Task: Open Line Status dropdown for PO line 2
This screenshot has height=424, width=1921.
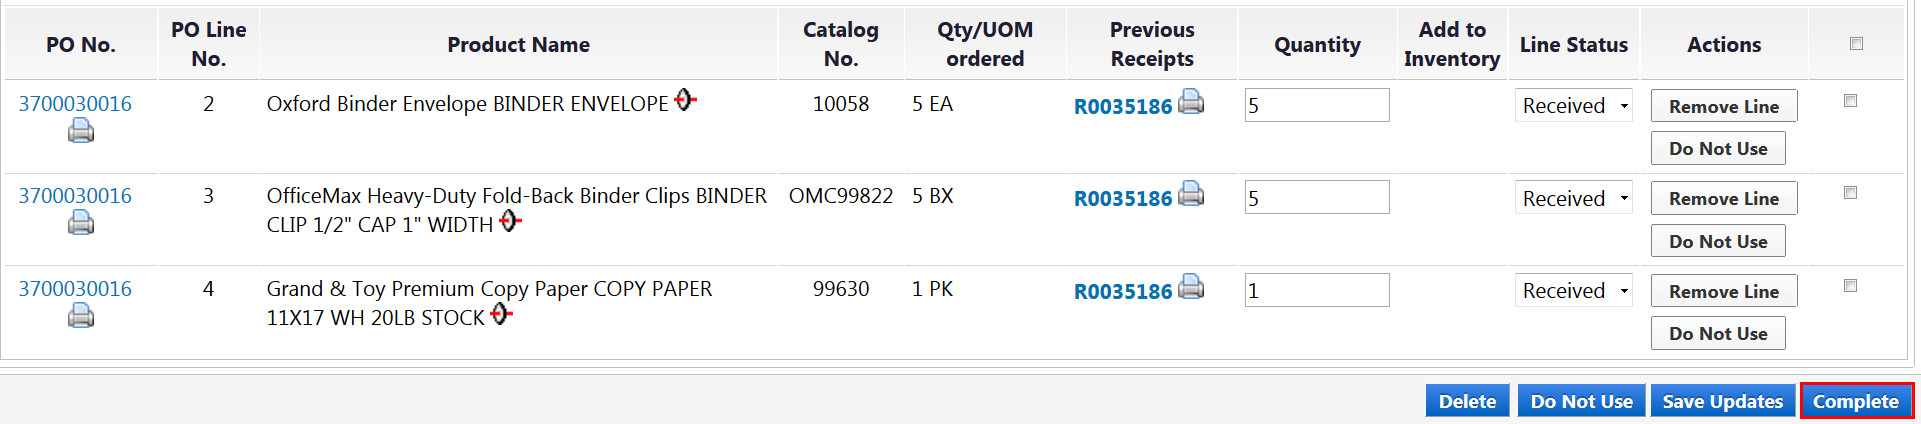Action: point(1573,106)
